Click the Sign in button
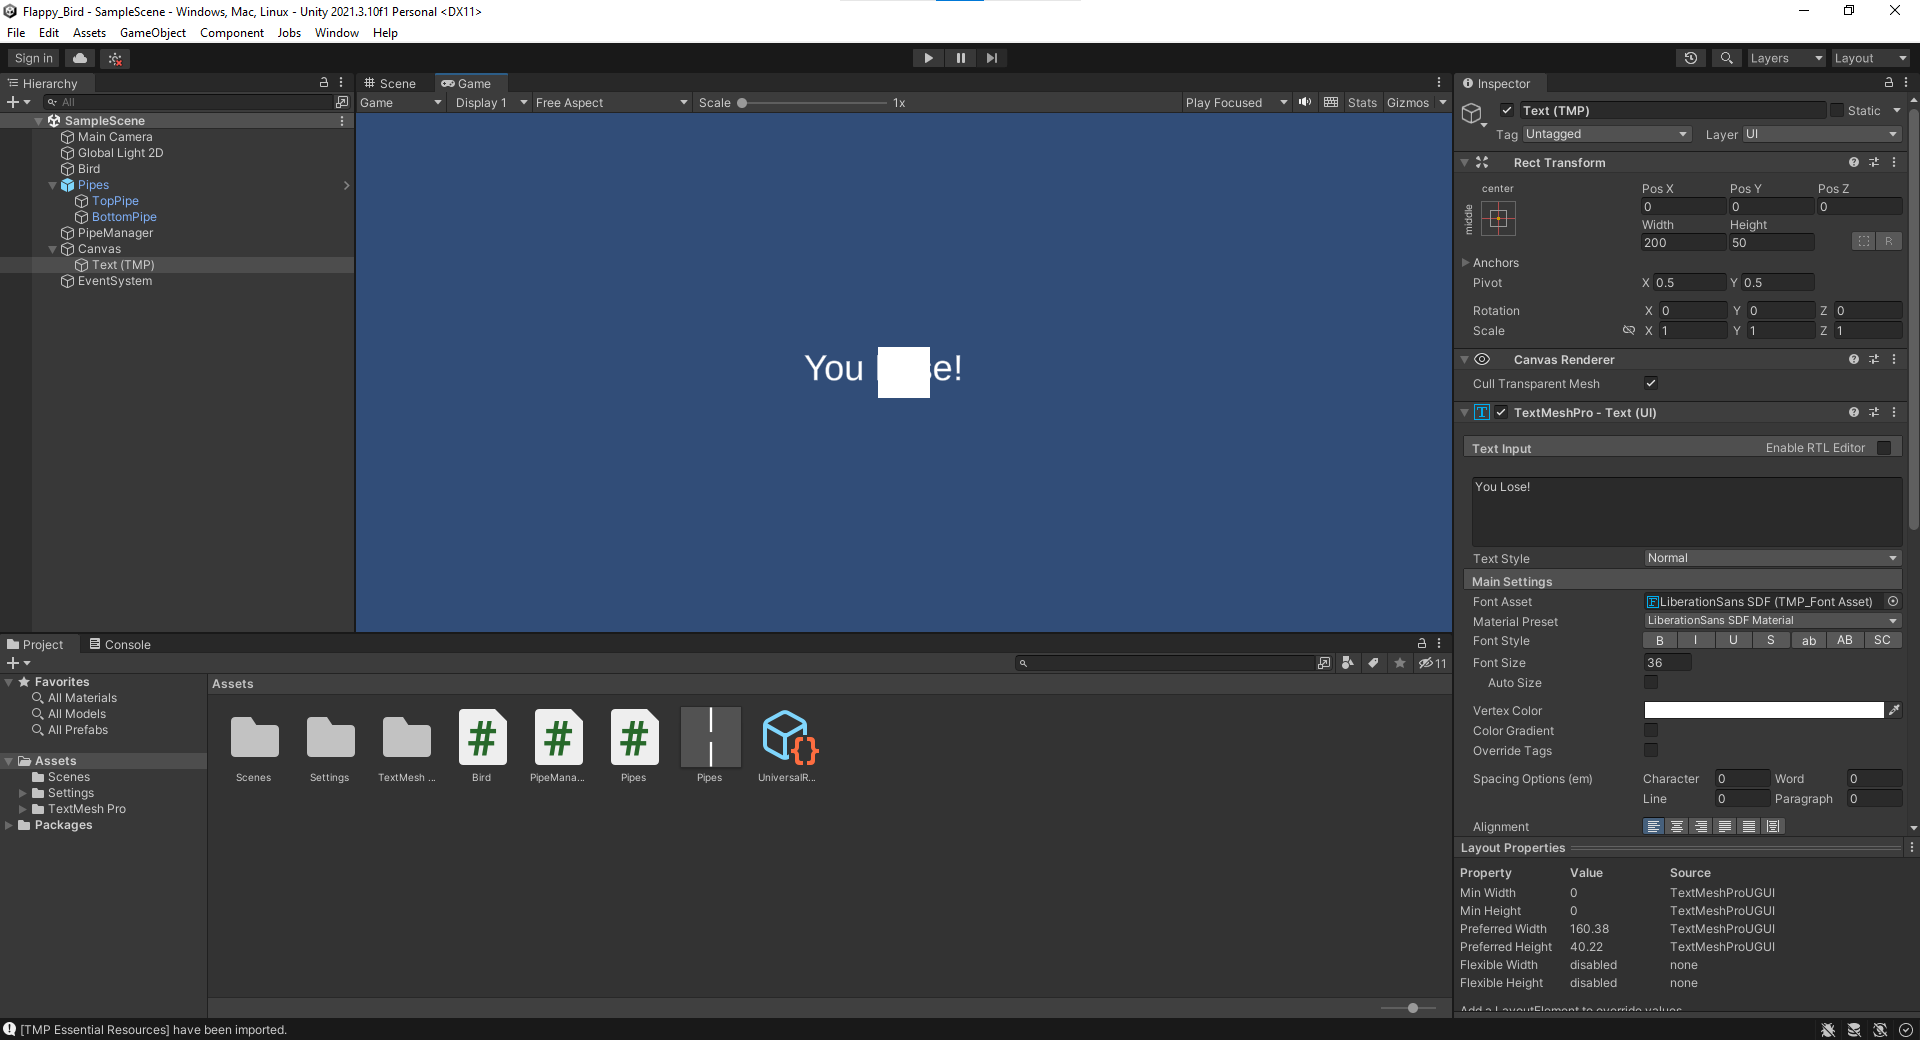1920x1040 pixels. (x=34, y=58)
